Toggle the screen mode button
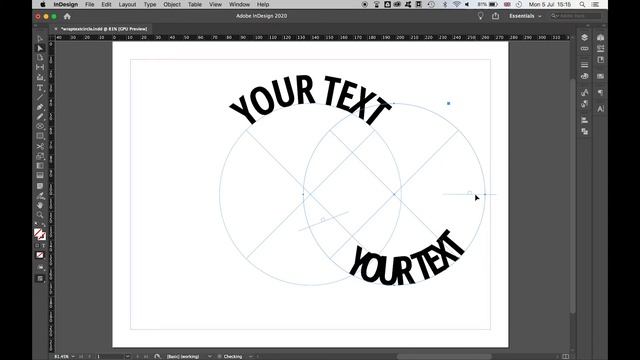 coord(40,279)
